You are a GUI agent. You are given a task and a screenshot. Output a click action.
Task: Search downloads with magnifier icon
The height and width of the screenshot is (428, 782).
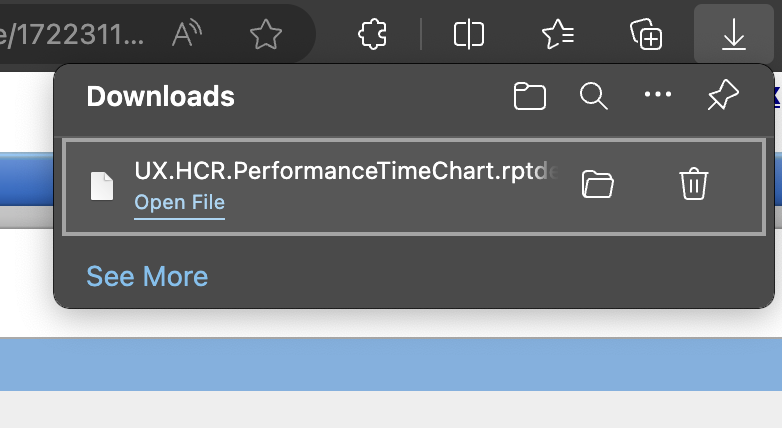pos(593,96)
